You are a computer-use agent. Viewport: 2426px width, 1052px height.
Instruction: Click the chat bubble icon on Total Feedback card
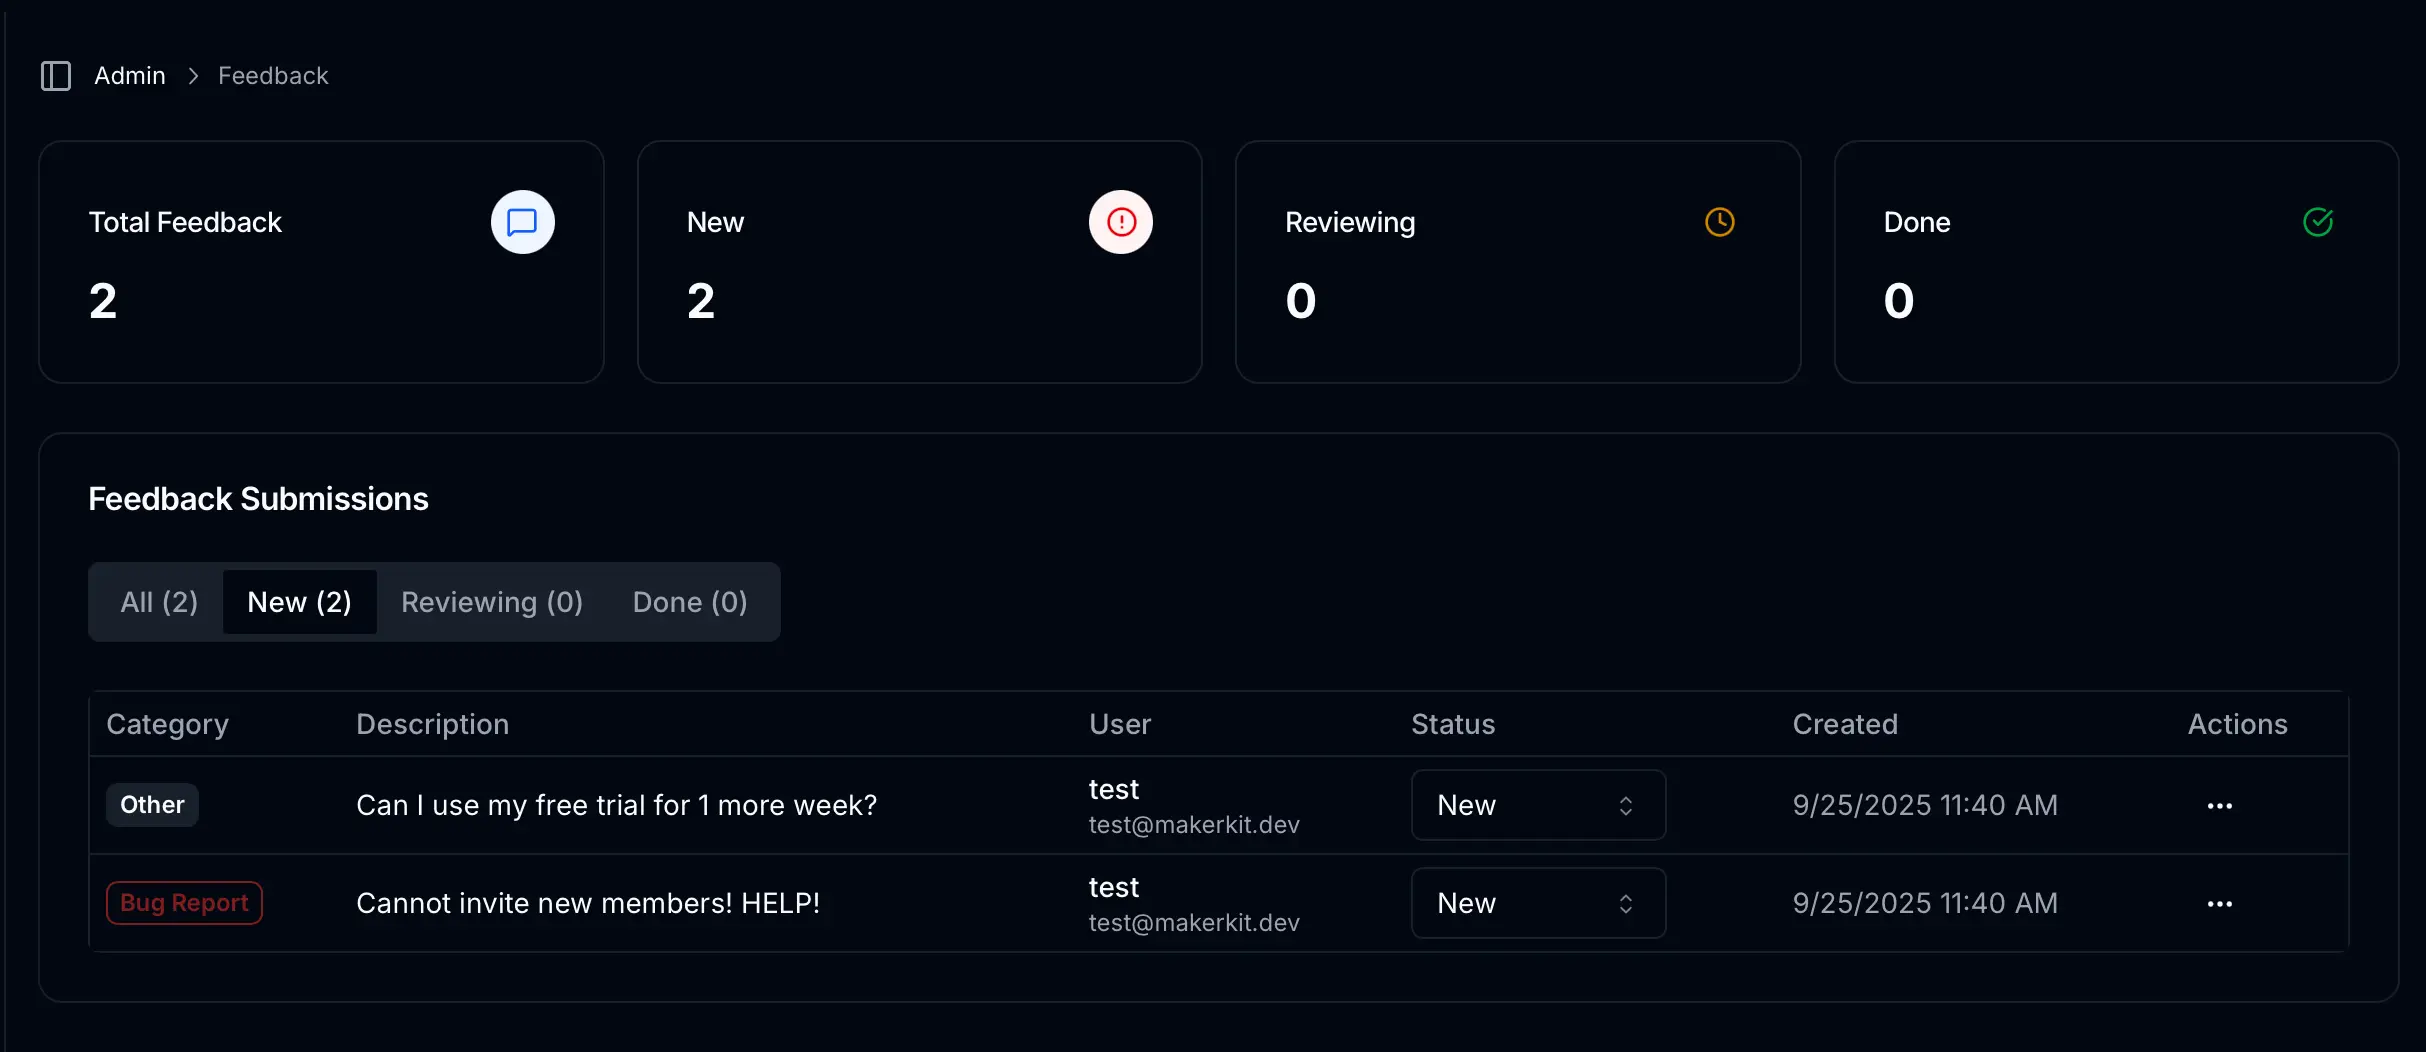[x=521, y=221]
